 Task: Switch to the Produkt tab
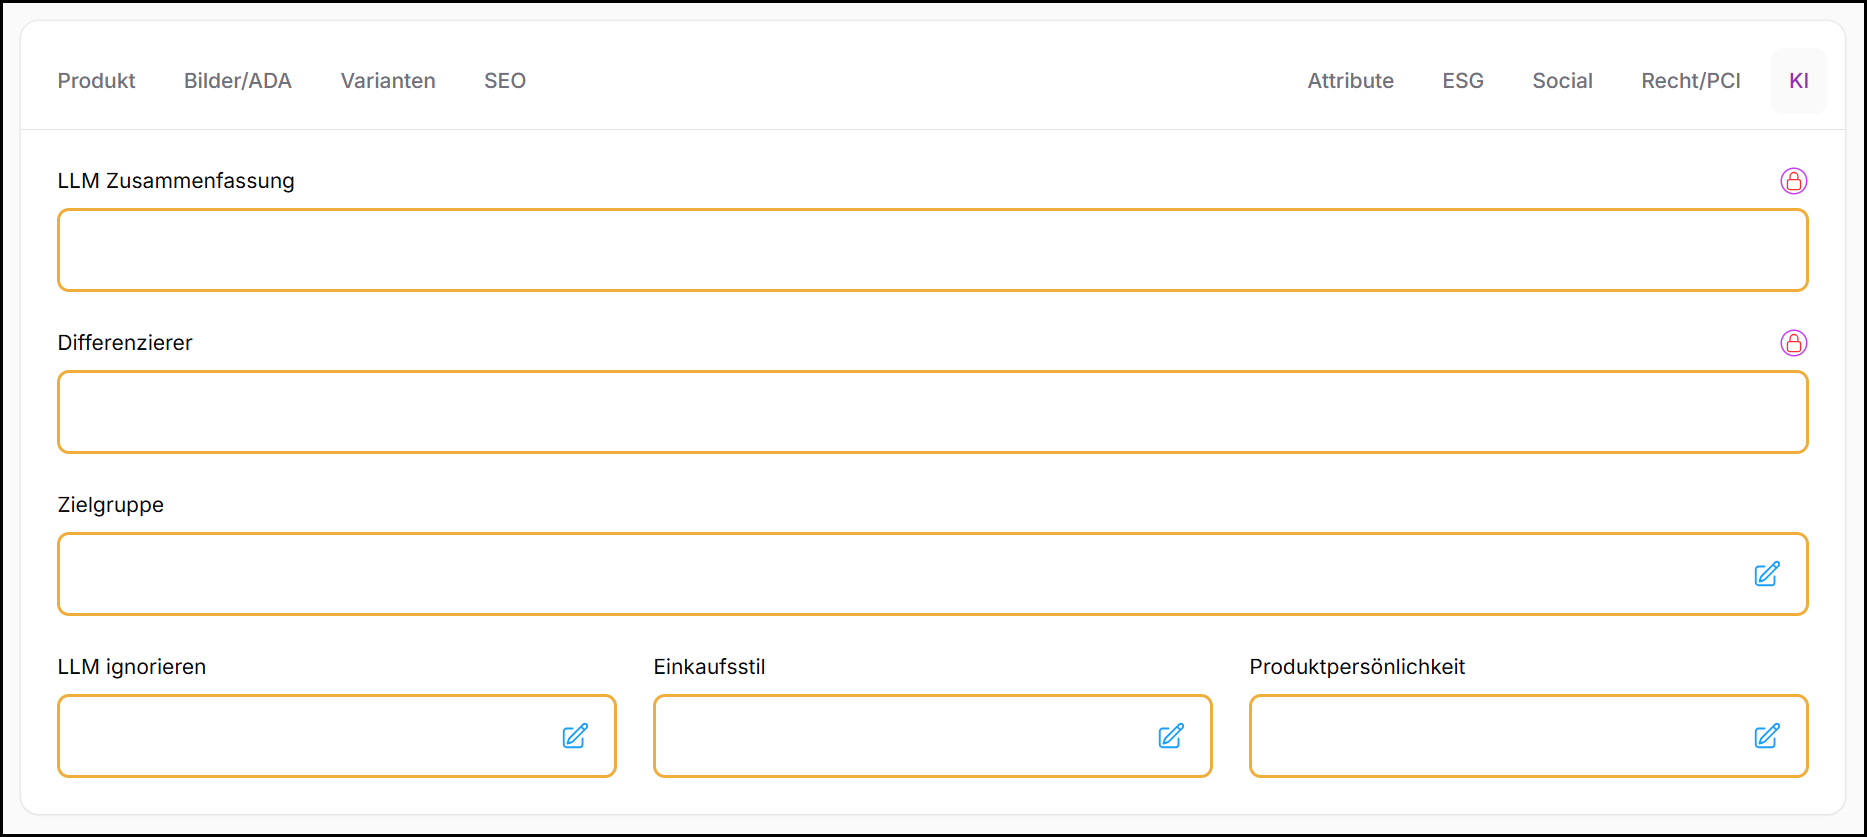pos(96,81)
